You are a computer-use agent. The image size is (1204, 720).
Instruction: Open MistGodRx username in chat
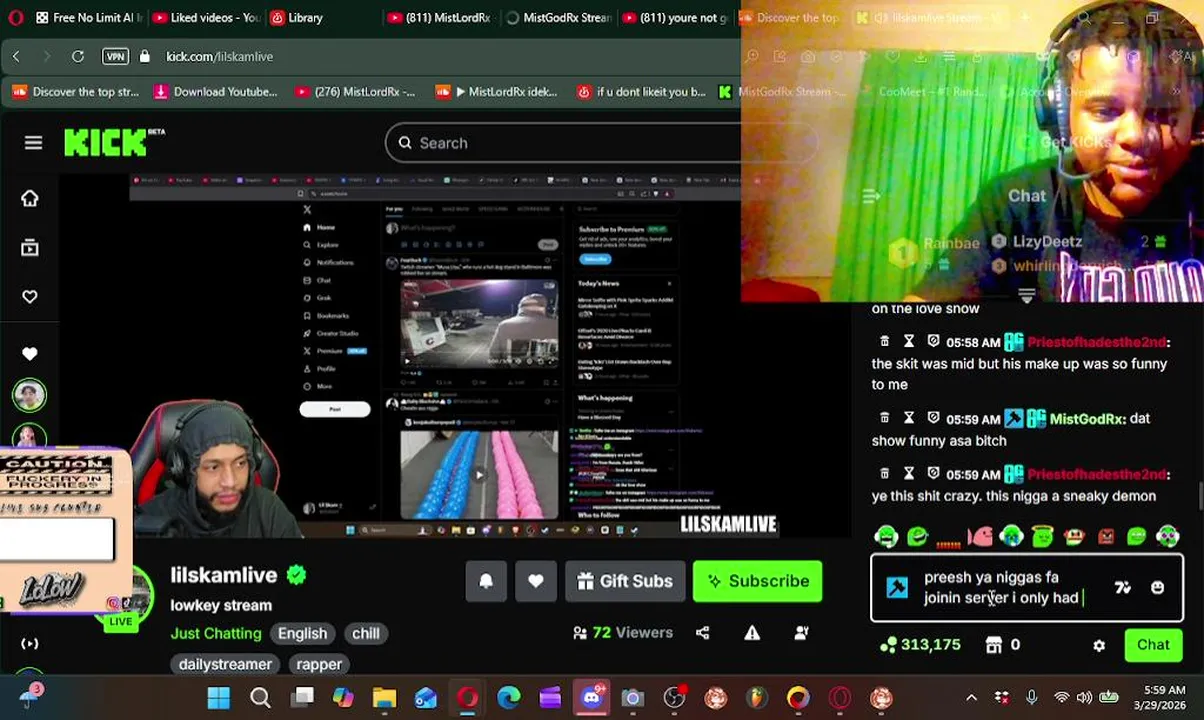(1087, 419)
